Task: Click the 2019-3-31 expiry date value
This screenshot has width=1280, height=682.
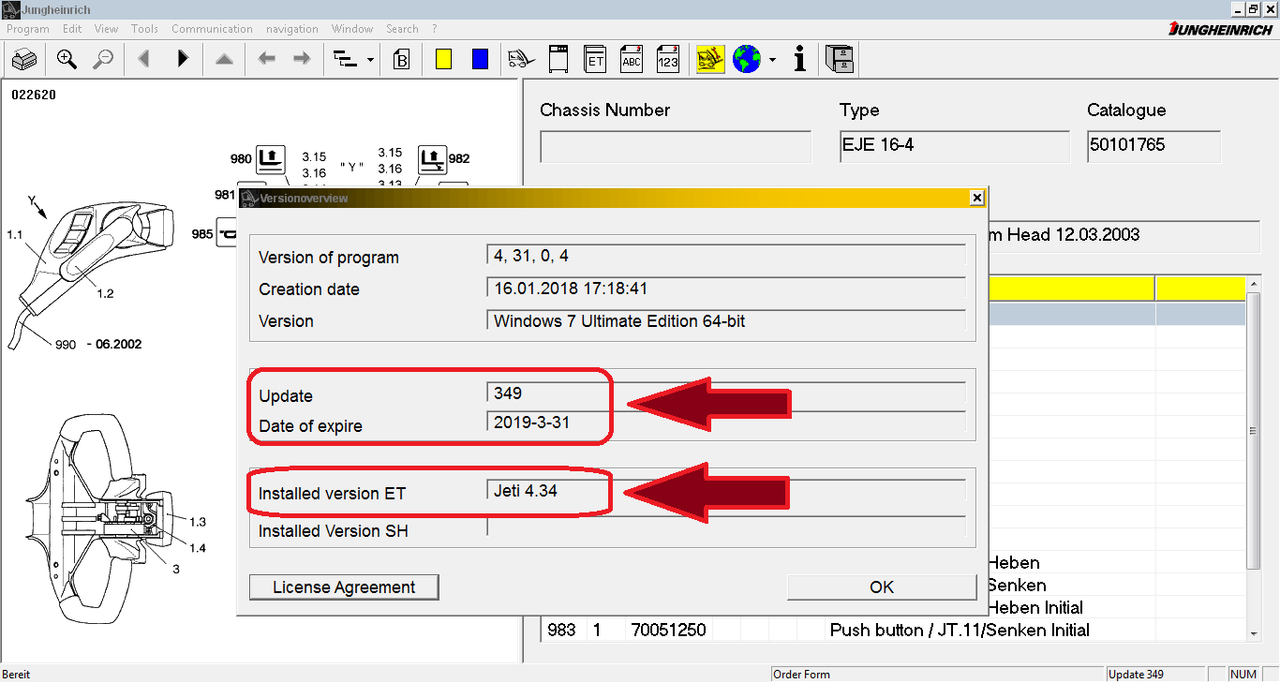Action: click(532, 422)
